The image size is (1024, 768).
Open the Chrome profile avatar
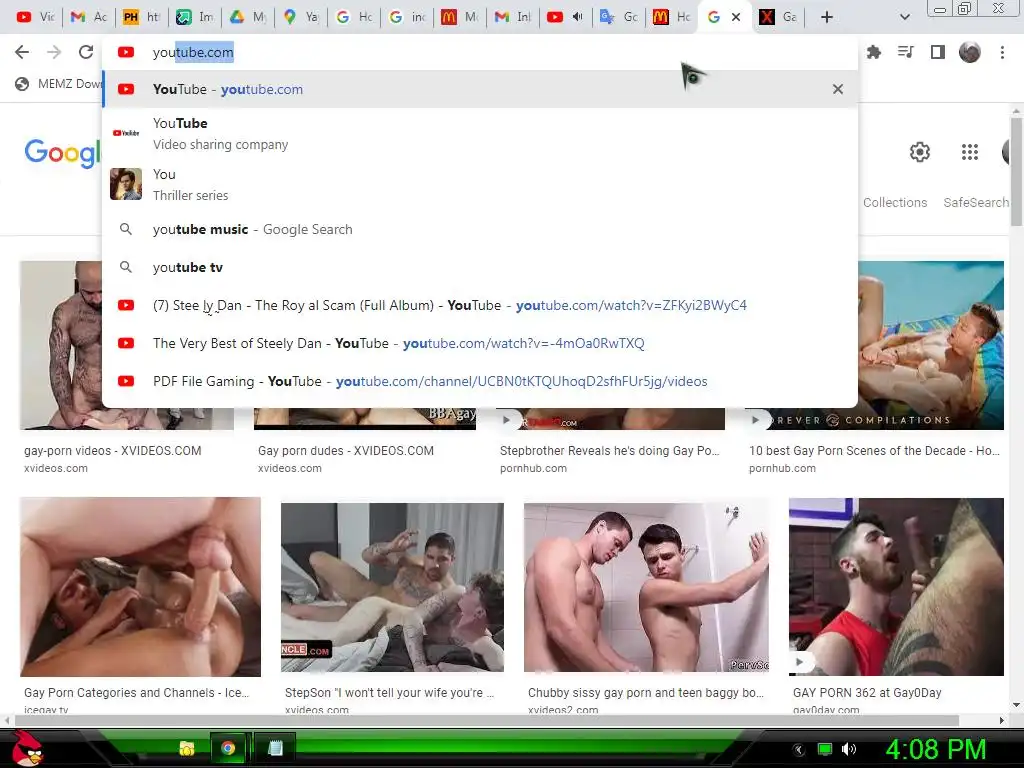tap(970, 52)
